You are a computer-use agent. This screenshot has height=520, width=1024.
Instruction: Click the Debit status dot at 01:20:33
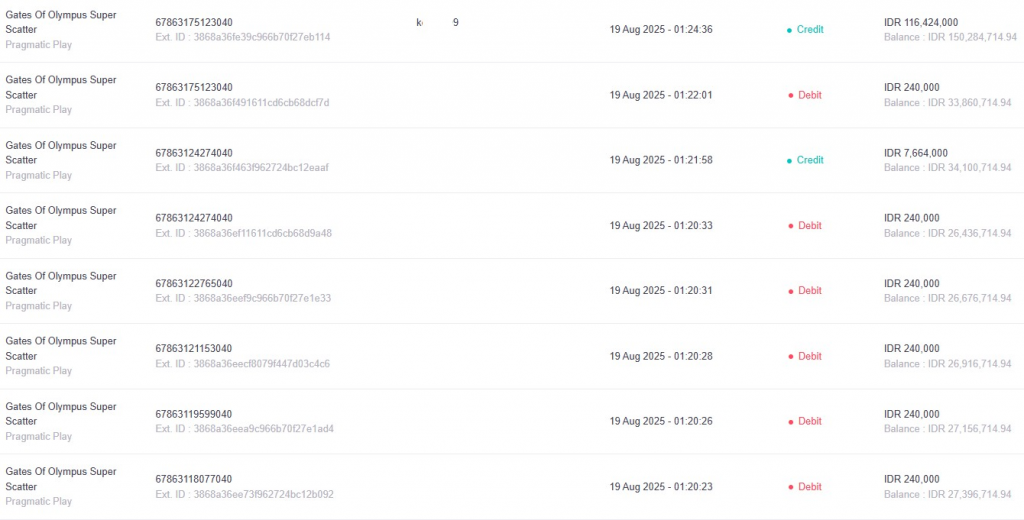click(791, 226)
